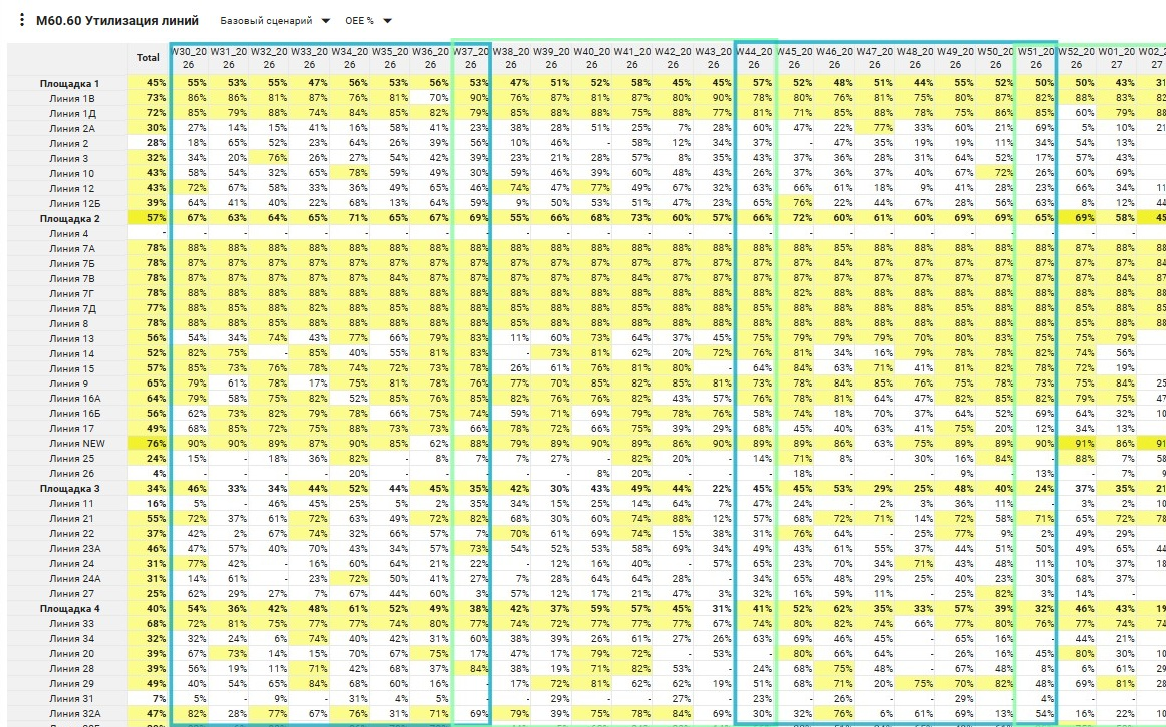The height and width of the screenshot is (727, 1166).
Task: Click Площадка 1 cell 57% under W44_20
Action: (x=753, y=83)
